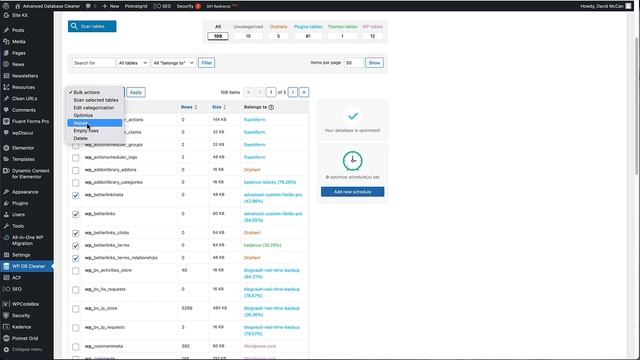Open the All tables dropdown
640x360 pixels.
tap(133, 63)
